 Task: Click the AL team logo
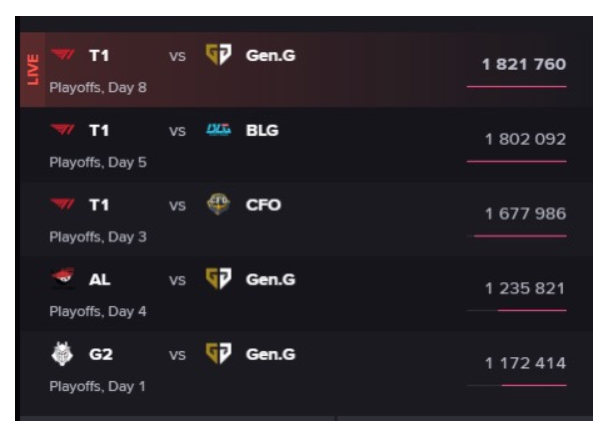tap(63, 278)
